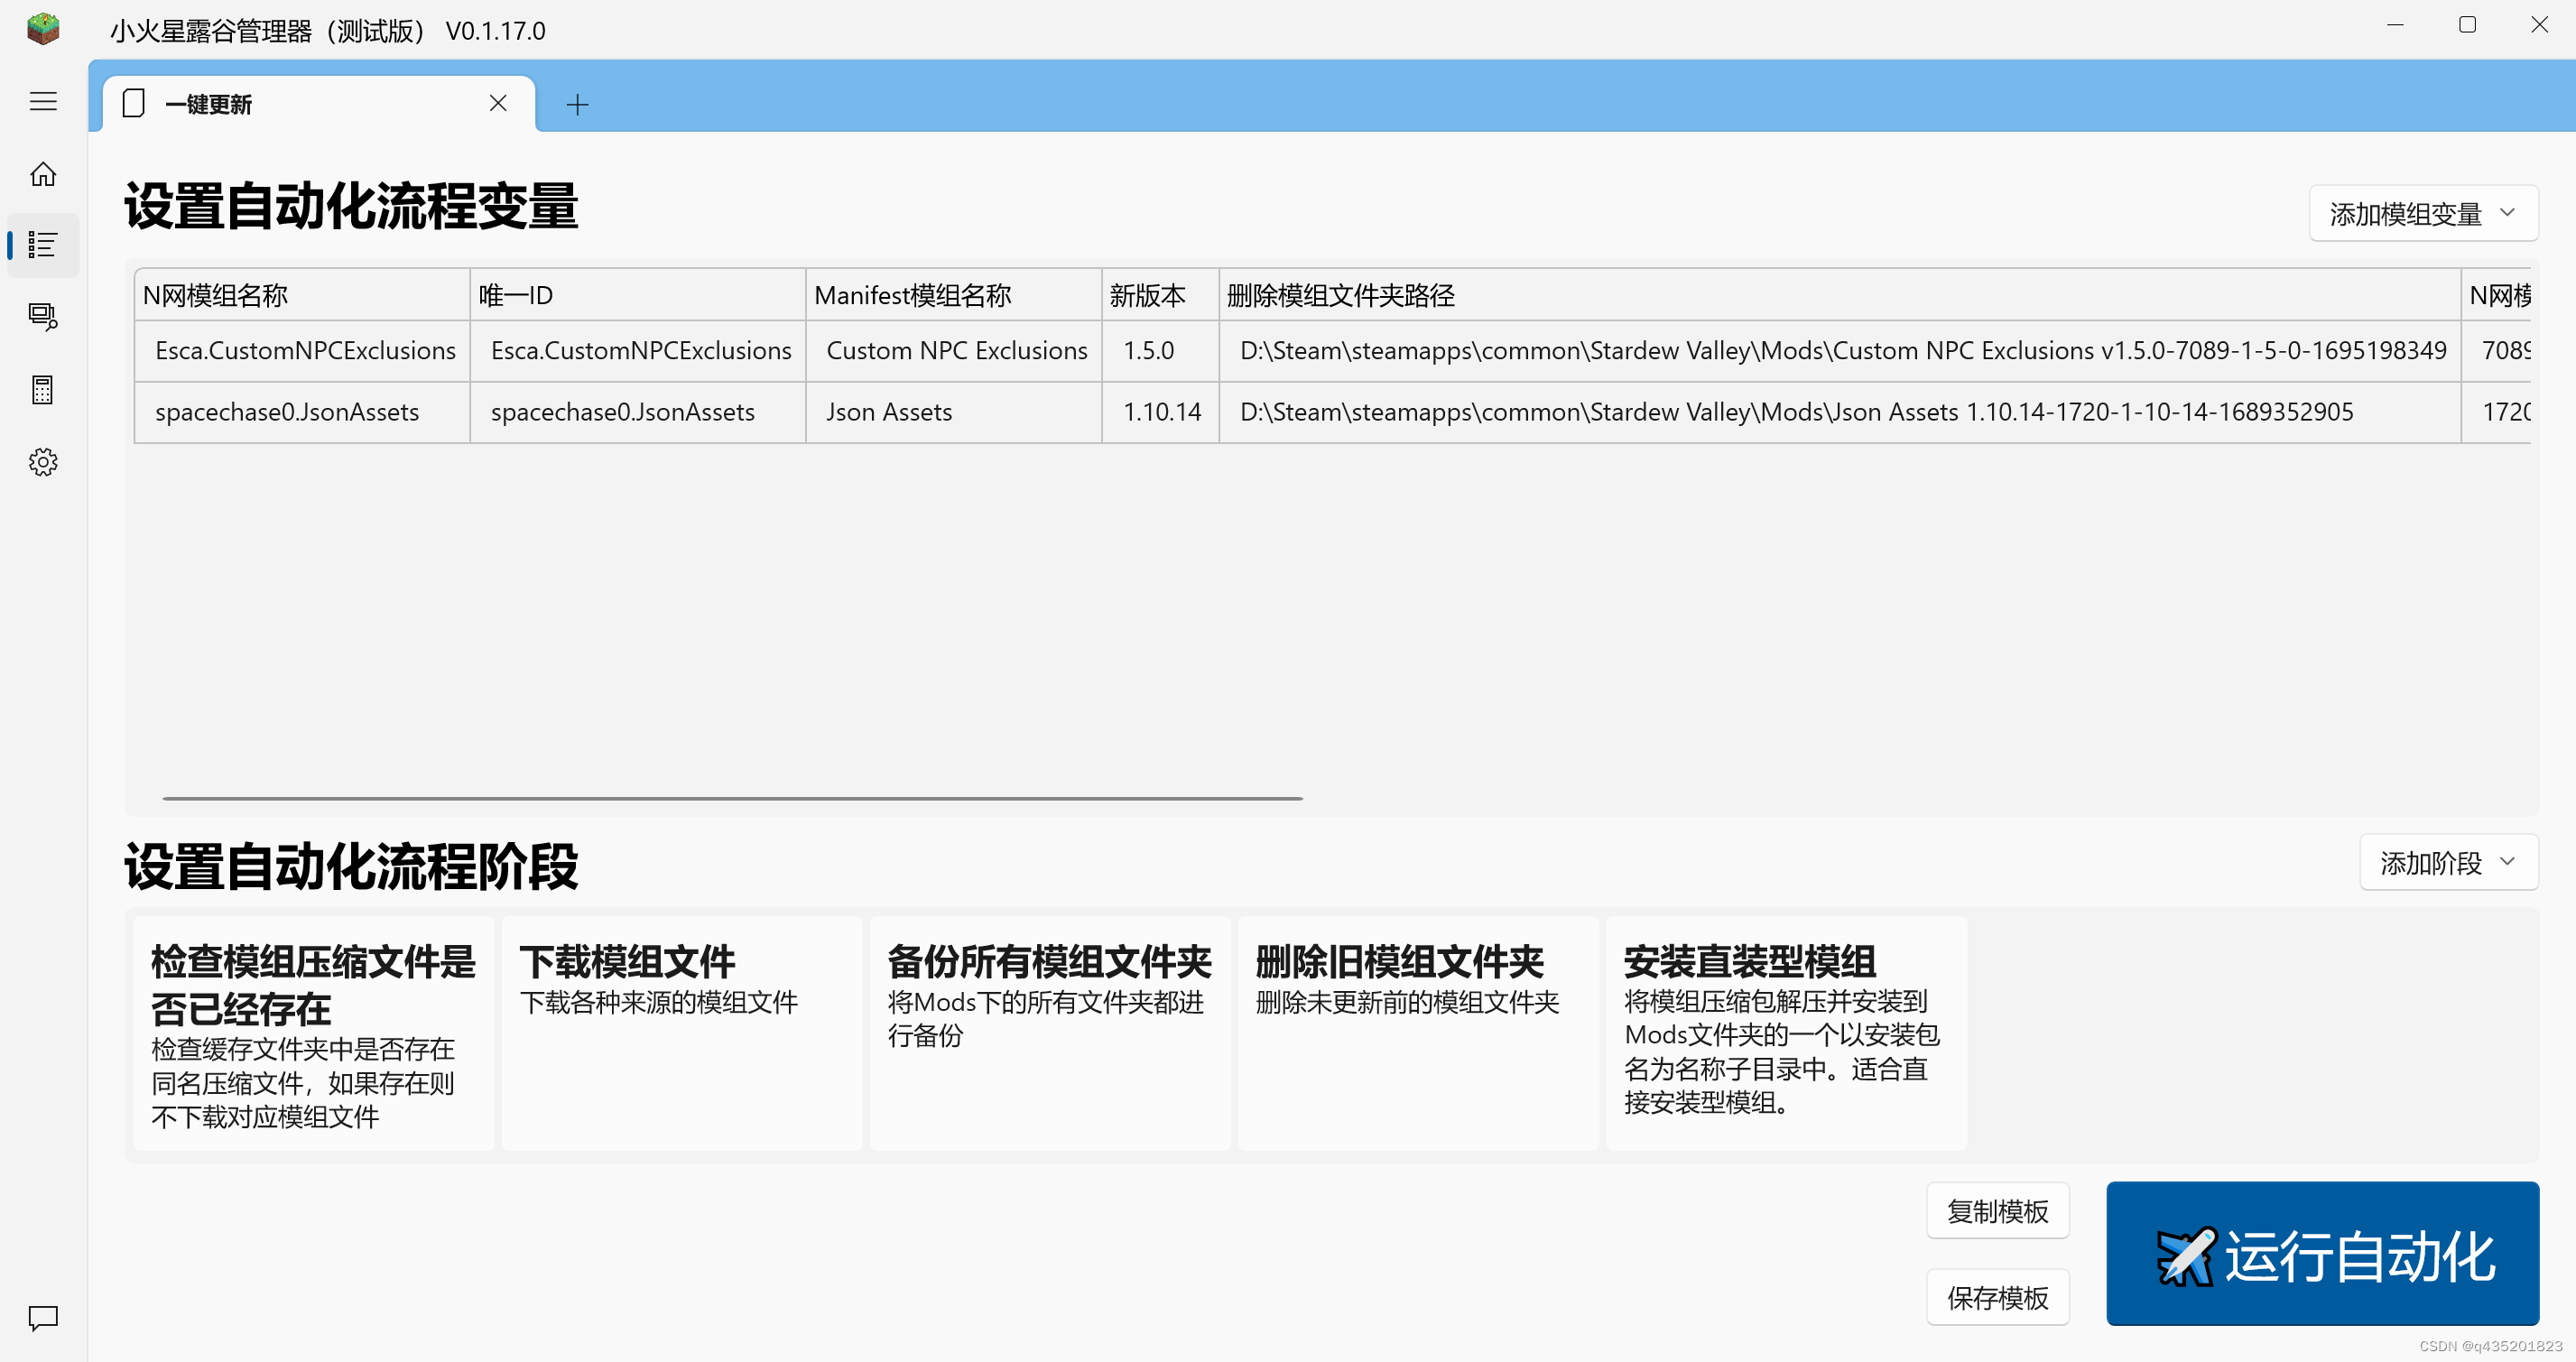
Task: Select the 检查模组压缩文件是否已经存在 stage card
Action: [x=313, y=1033]
